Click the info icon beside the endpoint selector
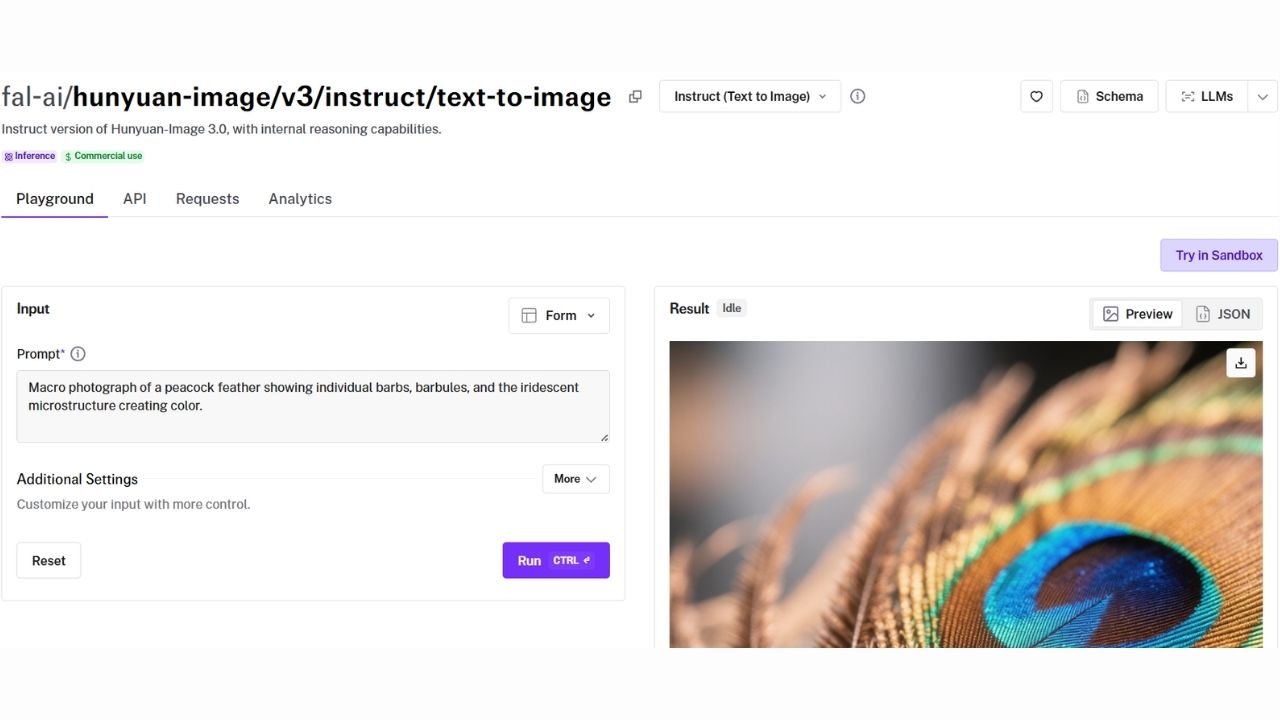The height and width of the screenshot is (720, 1280). [x=857, y=96]
